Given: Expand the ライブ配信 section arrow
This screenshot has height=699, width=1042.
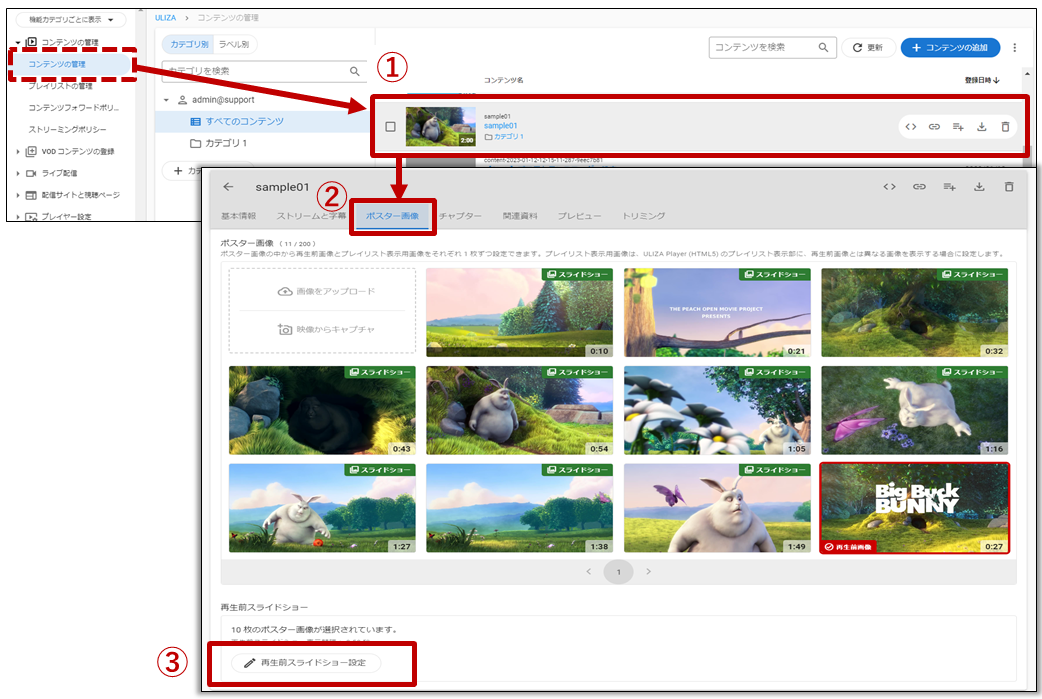Looking at the screenshot, I should pos(18,173).
